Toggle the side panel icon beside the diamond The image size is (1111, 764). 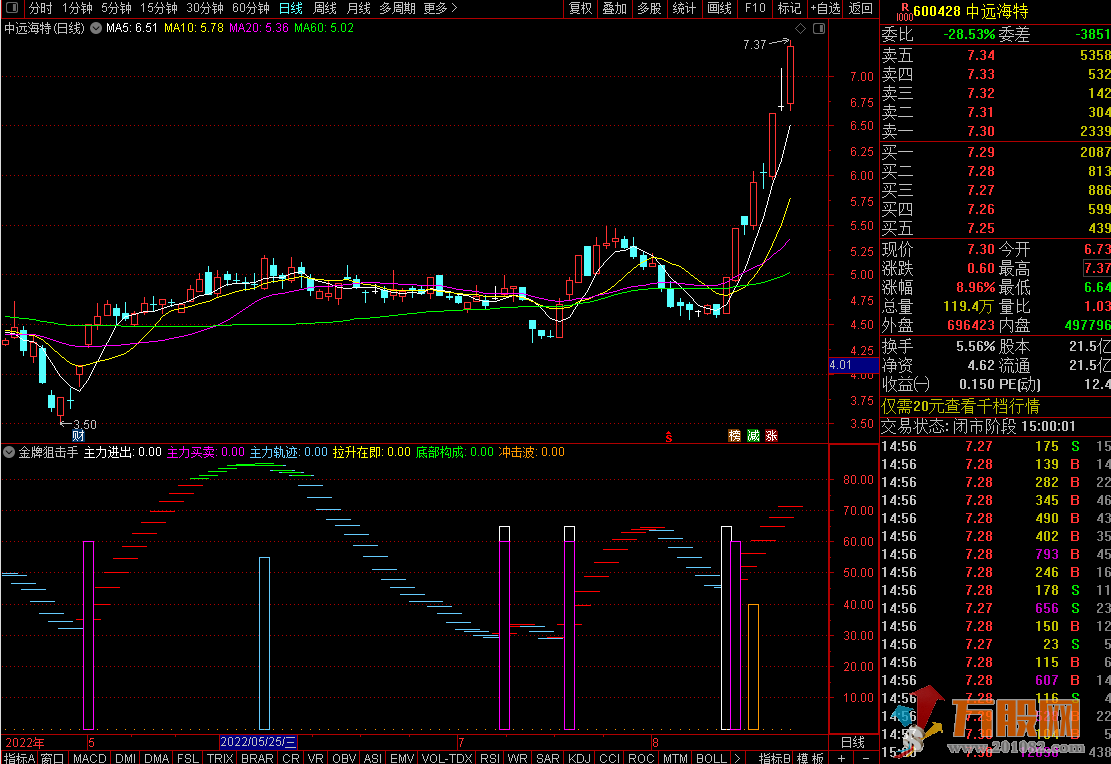(819, 28)
